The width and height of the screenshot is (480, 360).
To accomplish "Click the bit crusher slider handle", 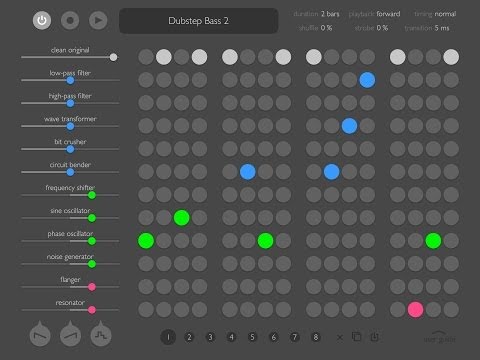I will tap(70, 149).
